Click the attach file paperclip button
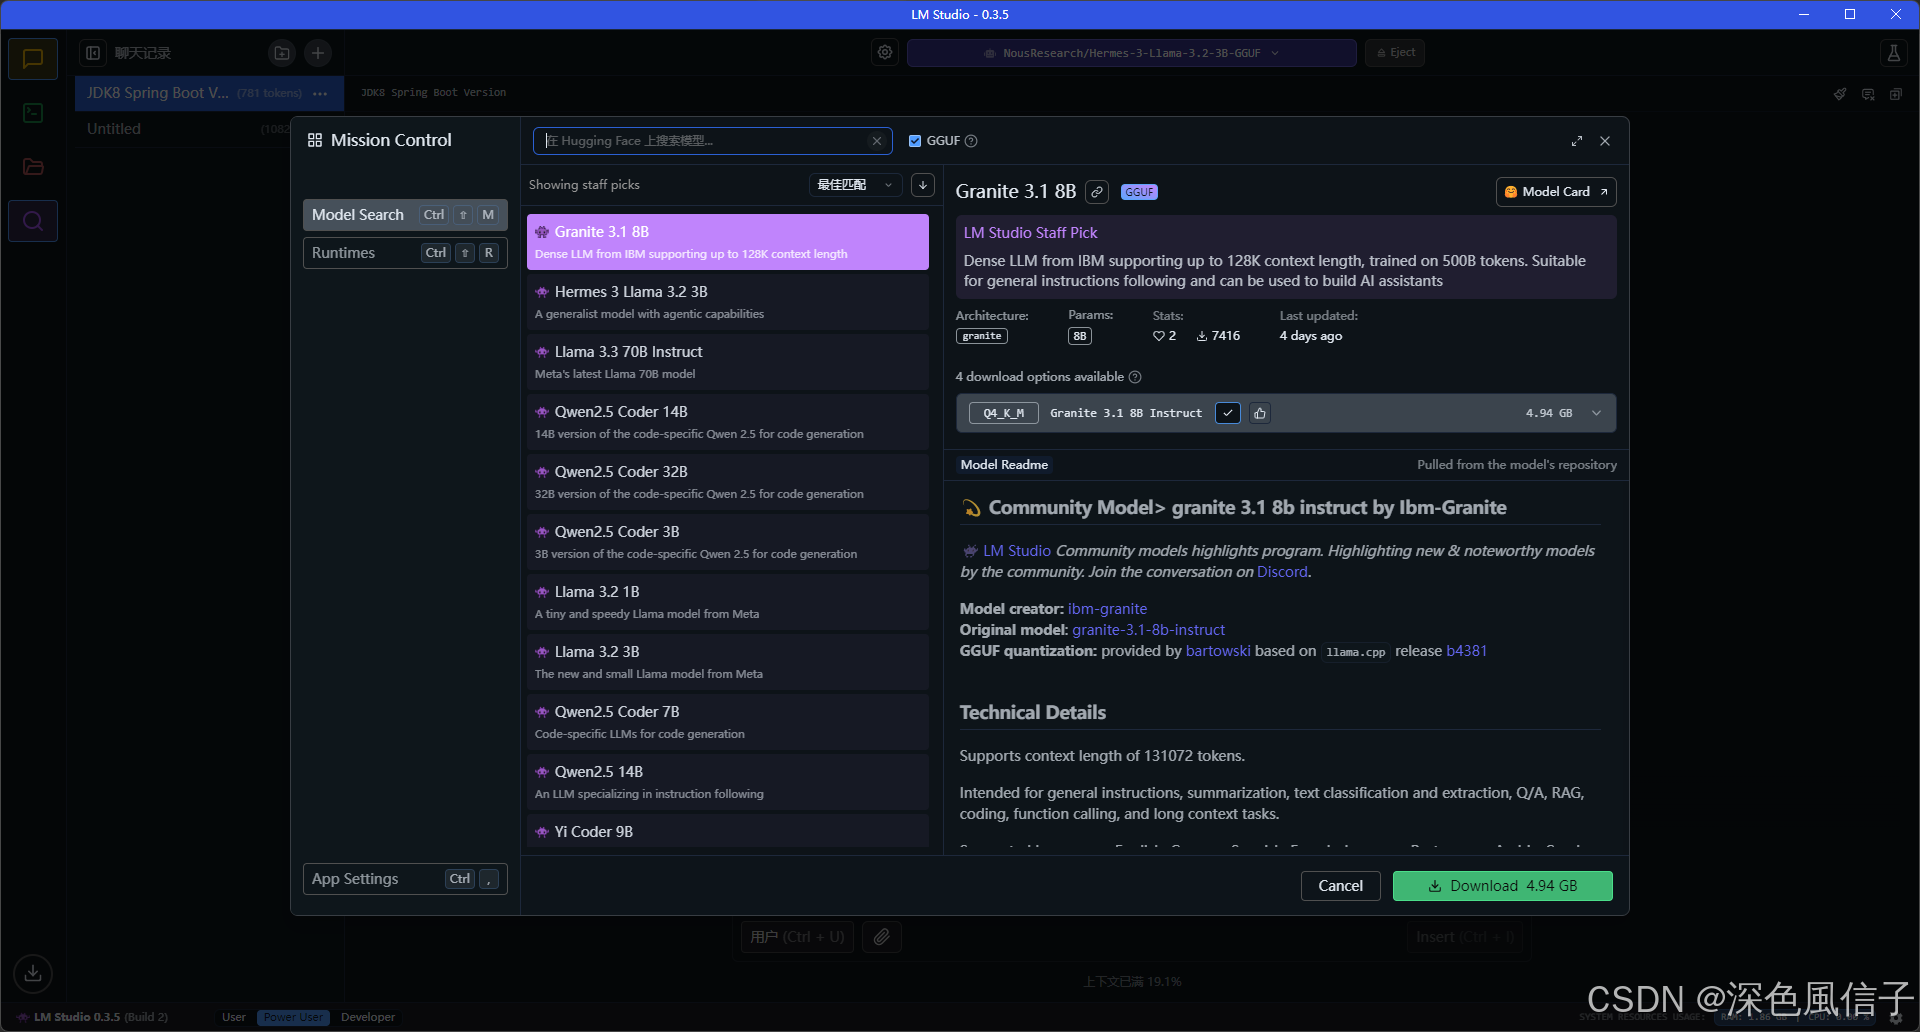Image resolution: width=1920 pixels, height=1032 pixels. (881, 937)
